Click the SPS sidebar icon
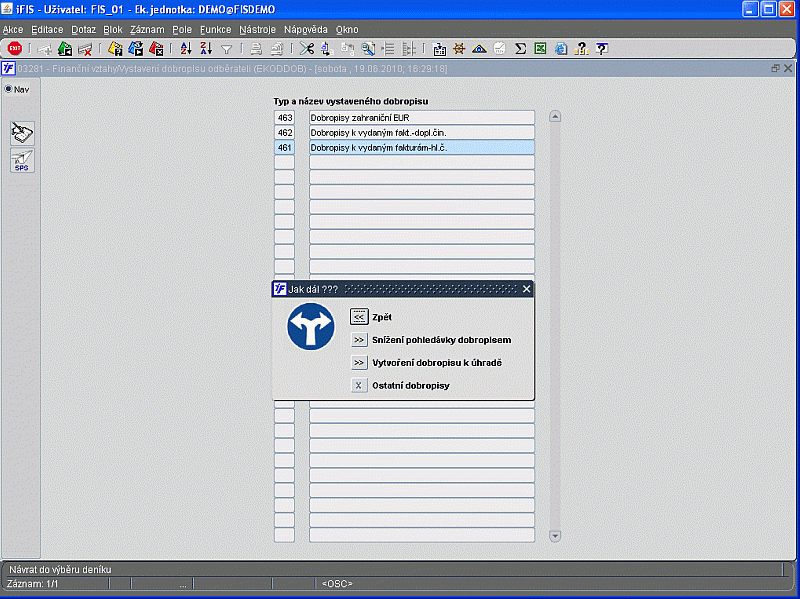This screenshot has height=599, width=800. (22, 160)
